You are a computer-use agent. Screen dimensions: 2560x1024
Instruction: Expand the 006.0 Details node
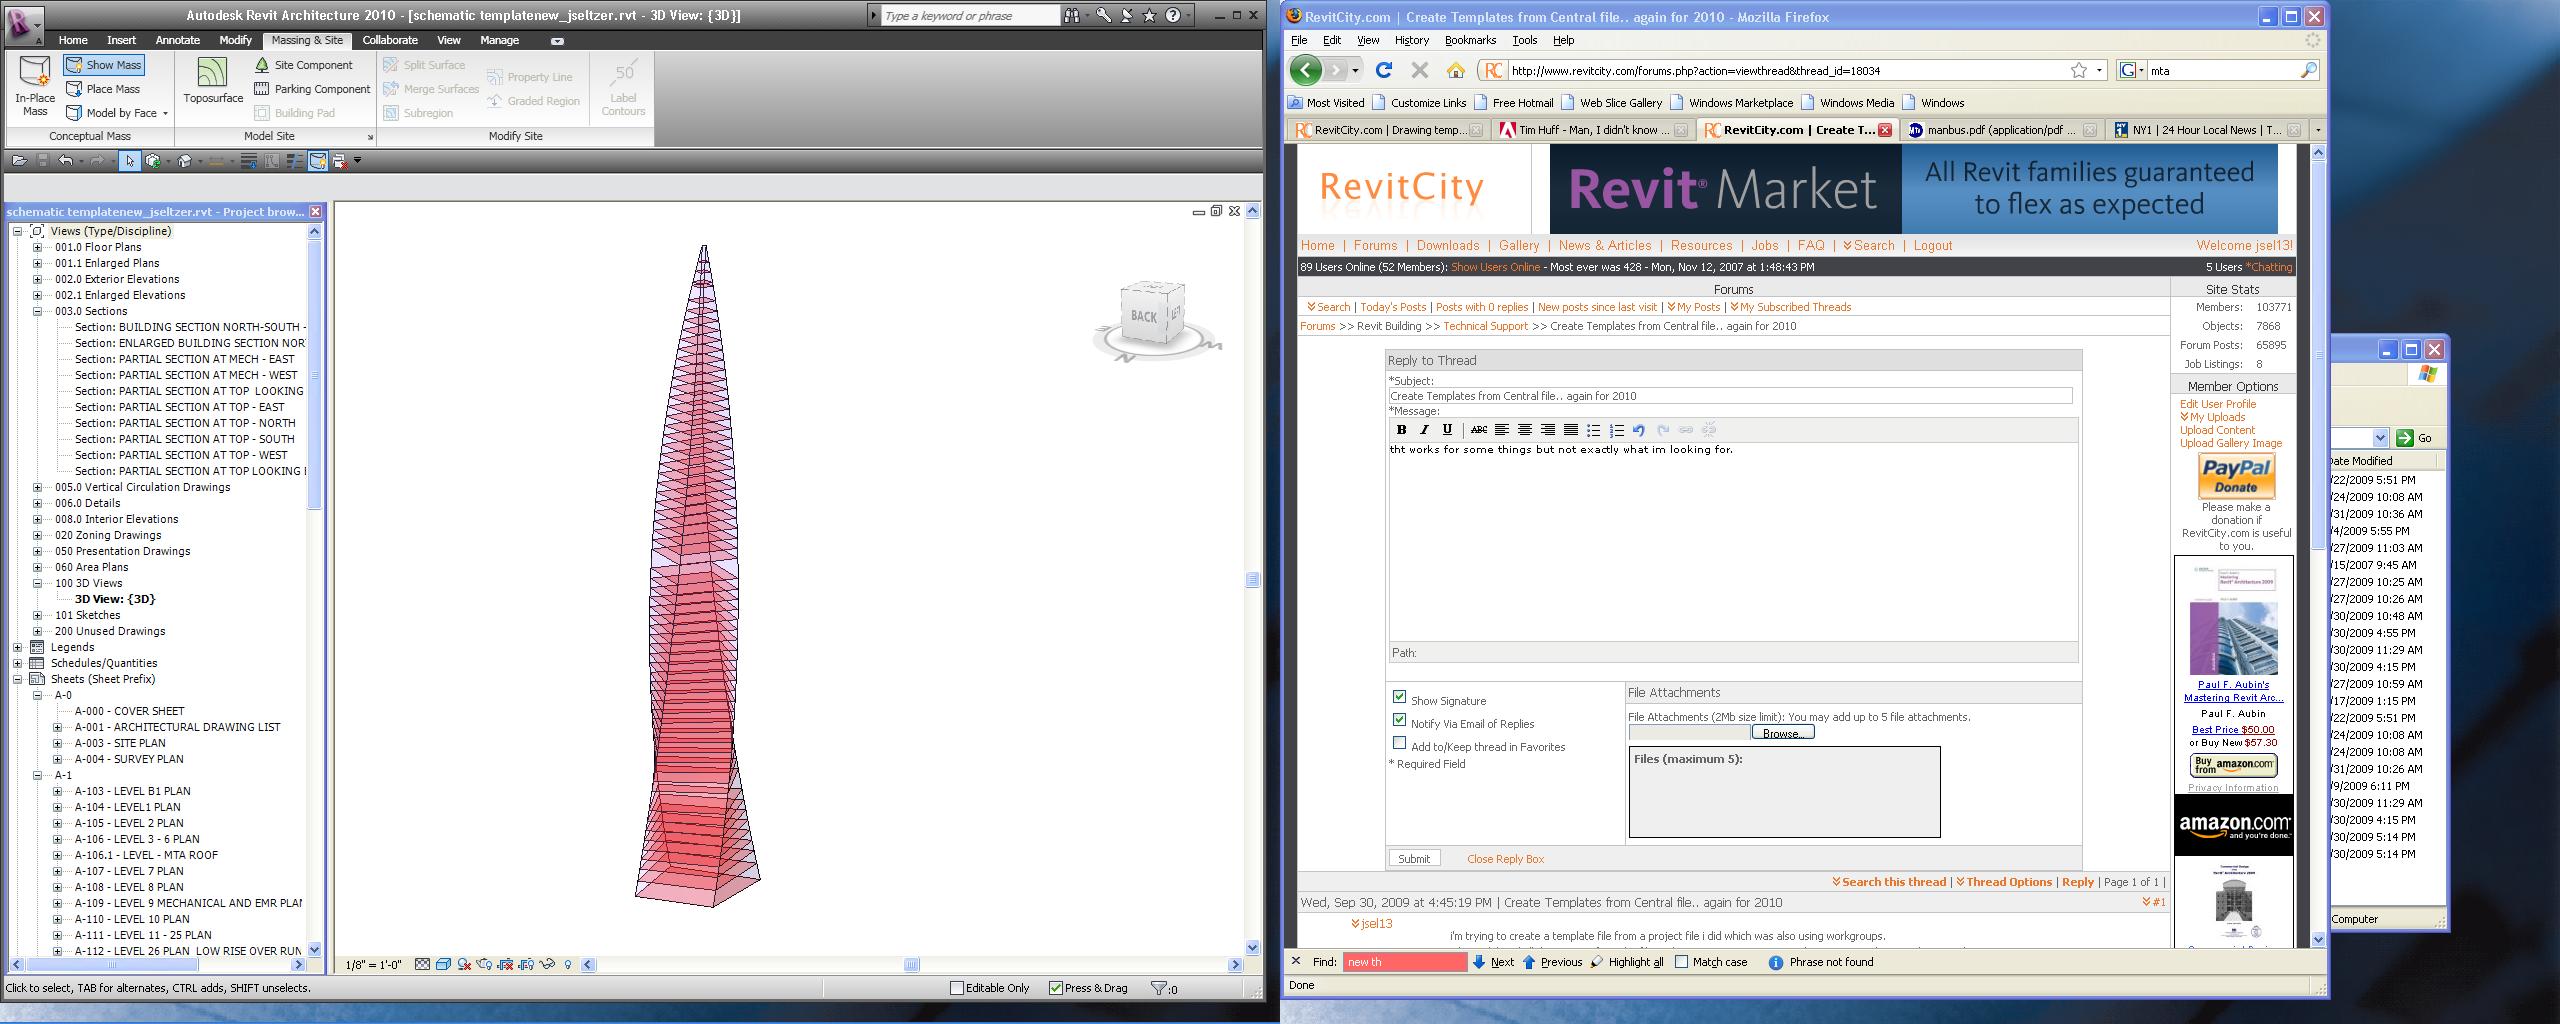[38, 503]
